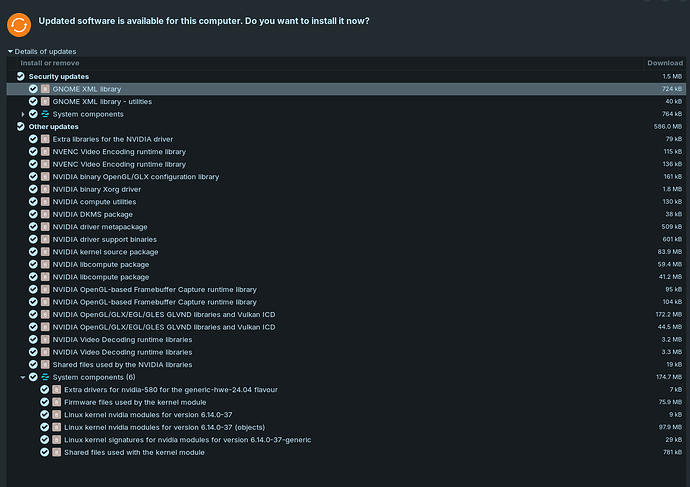Collapse the Details of updates section
The height and width of the screenshot is (487, 690).
tap(10, 51)
